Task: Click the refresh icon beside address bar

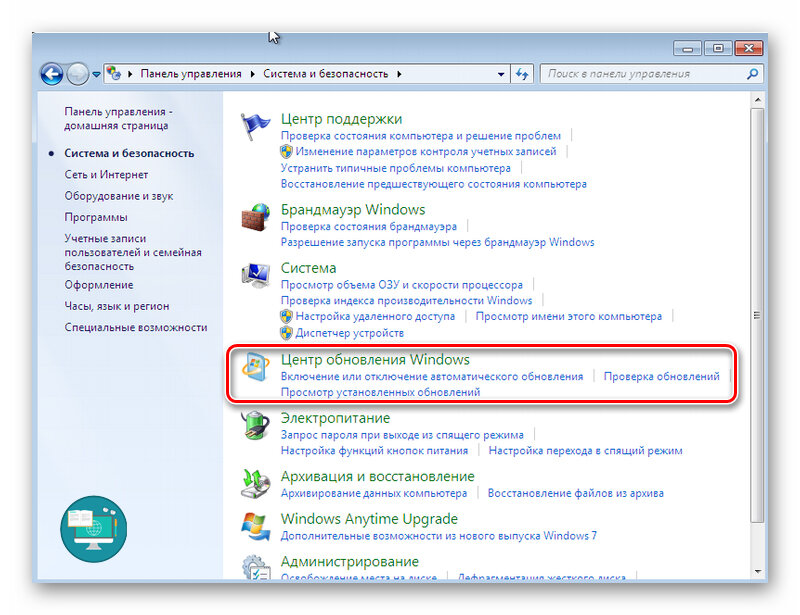Action: pyautogui.click(x=522, y=74)
